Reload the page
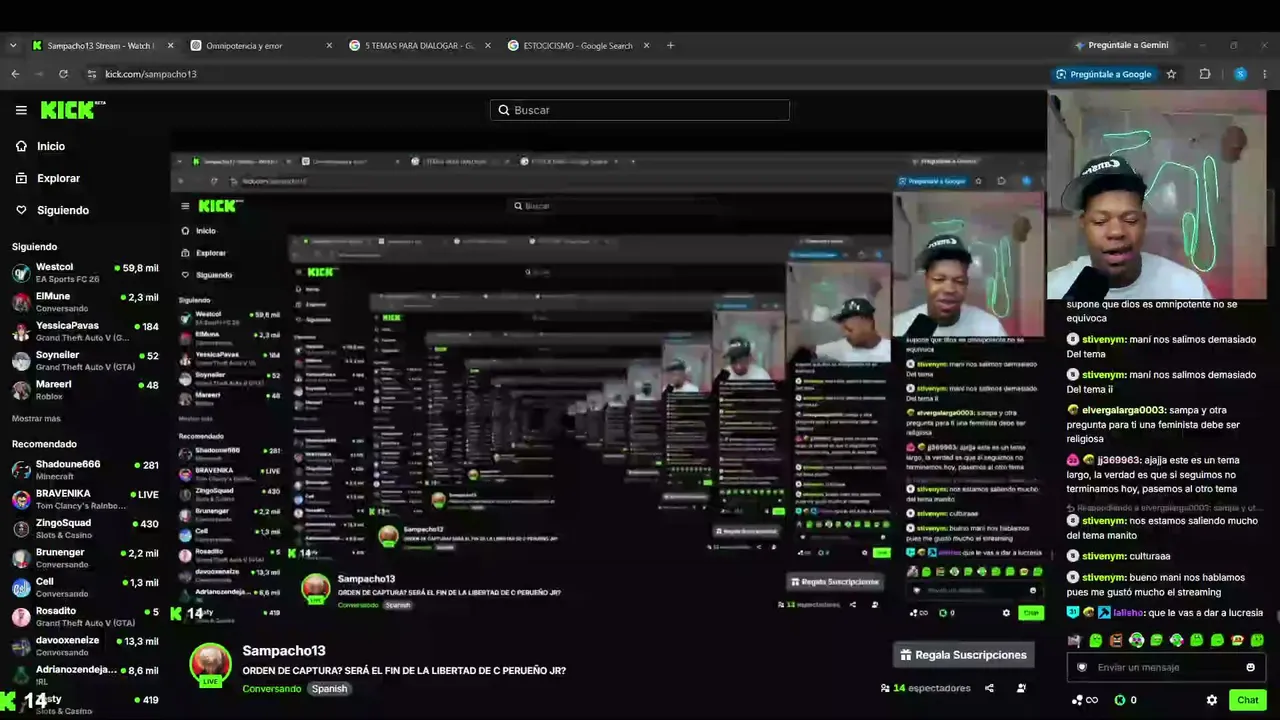1280x720 pixels. click(63, 74)
